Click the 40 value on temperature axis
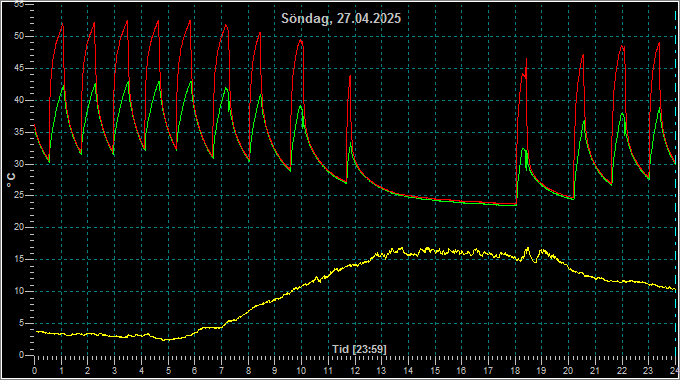The width and height of the screenshot is (680, 380). [x=19, y=100]
